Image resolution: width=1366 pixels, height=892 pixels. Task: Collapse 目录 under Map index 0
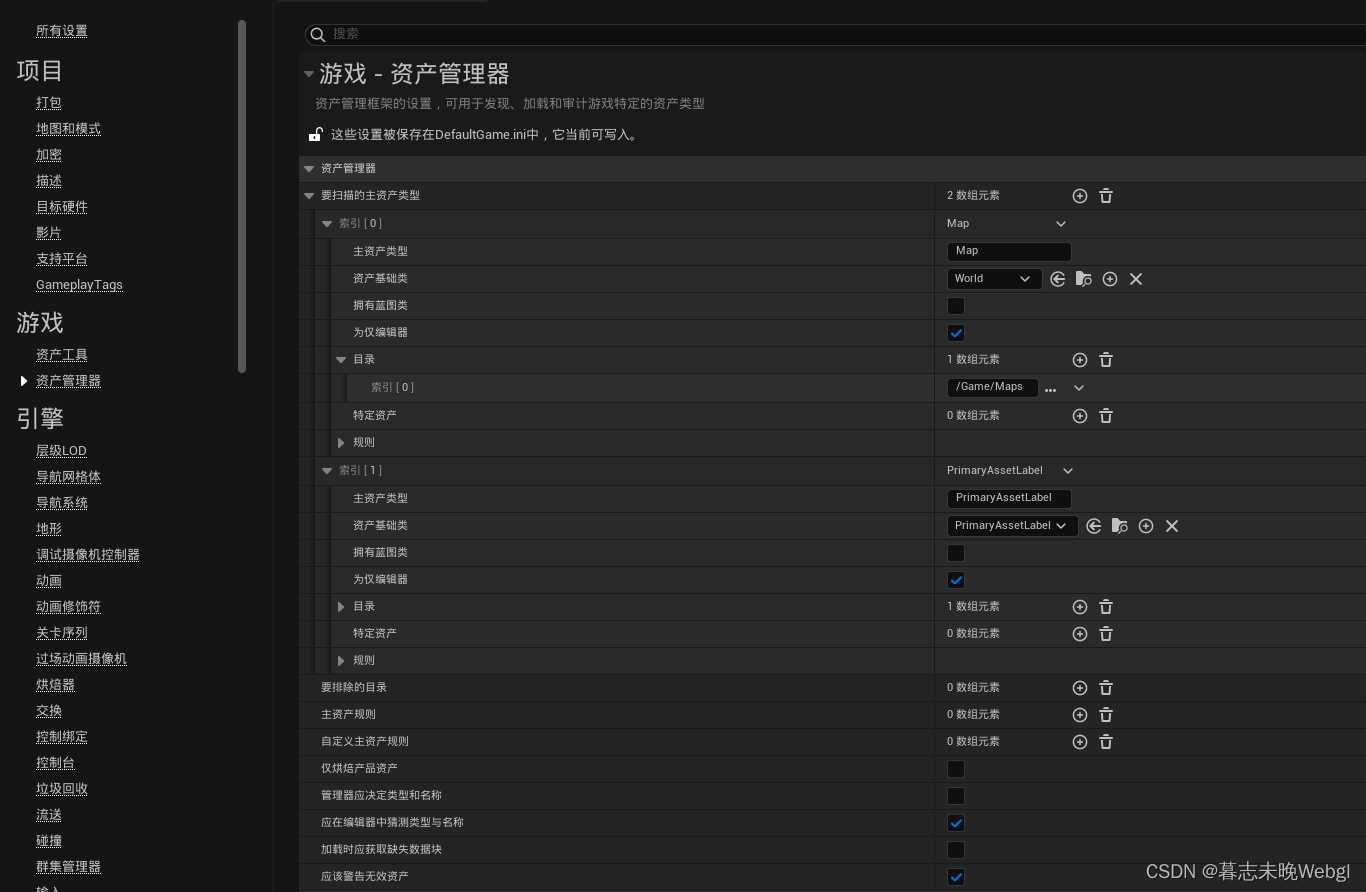(x=341, y=360)
